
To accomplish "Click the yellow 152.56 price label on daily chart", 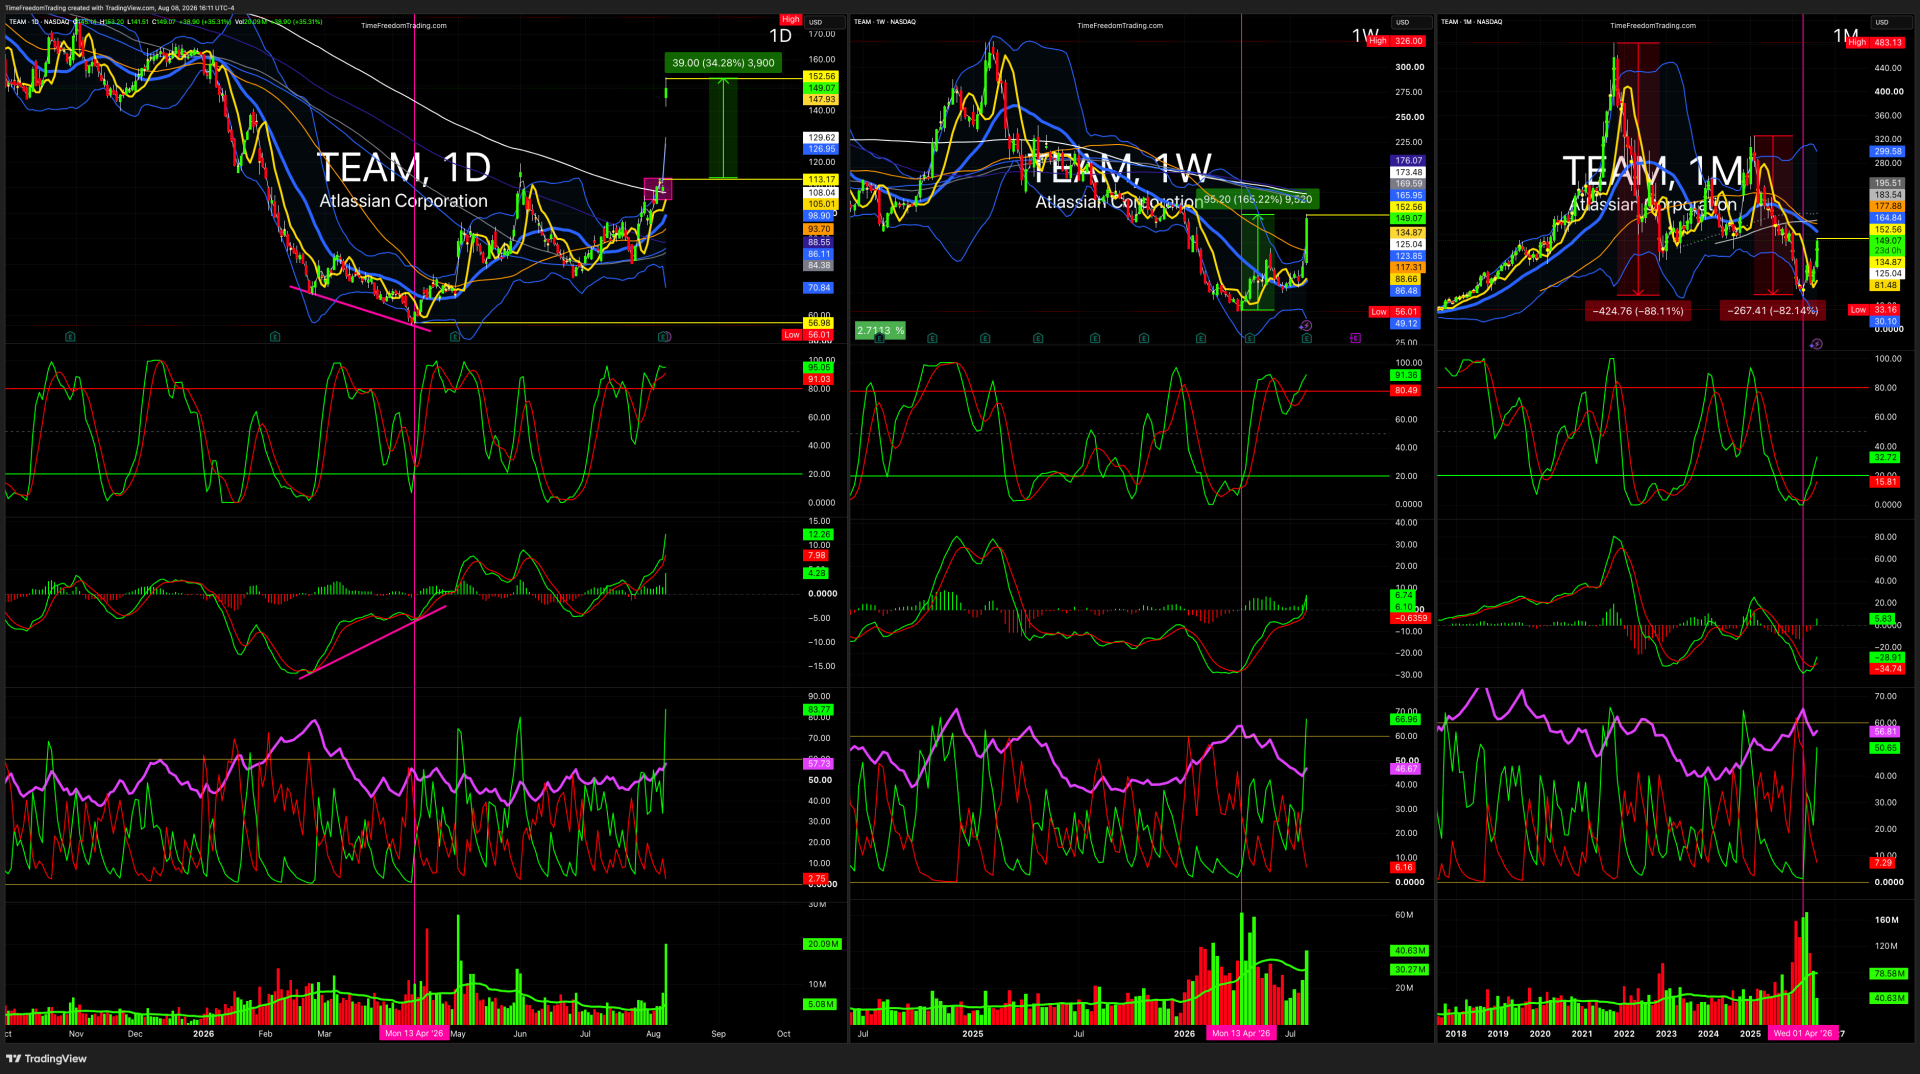I will (x=821, y=77).
